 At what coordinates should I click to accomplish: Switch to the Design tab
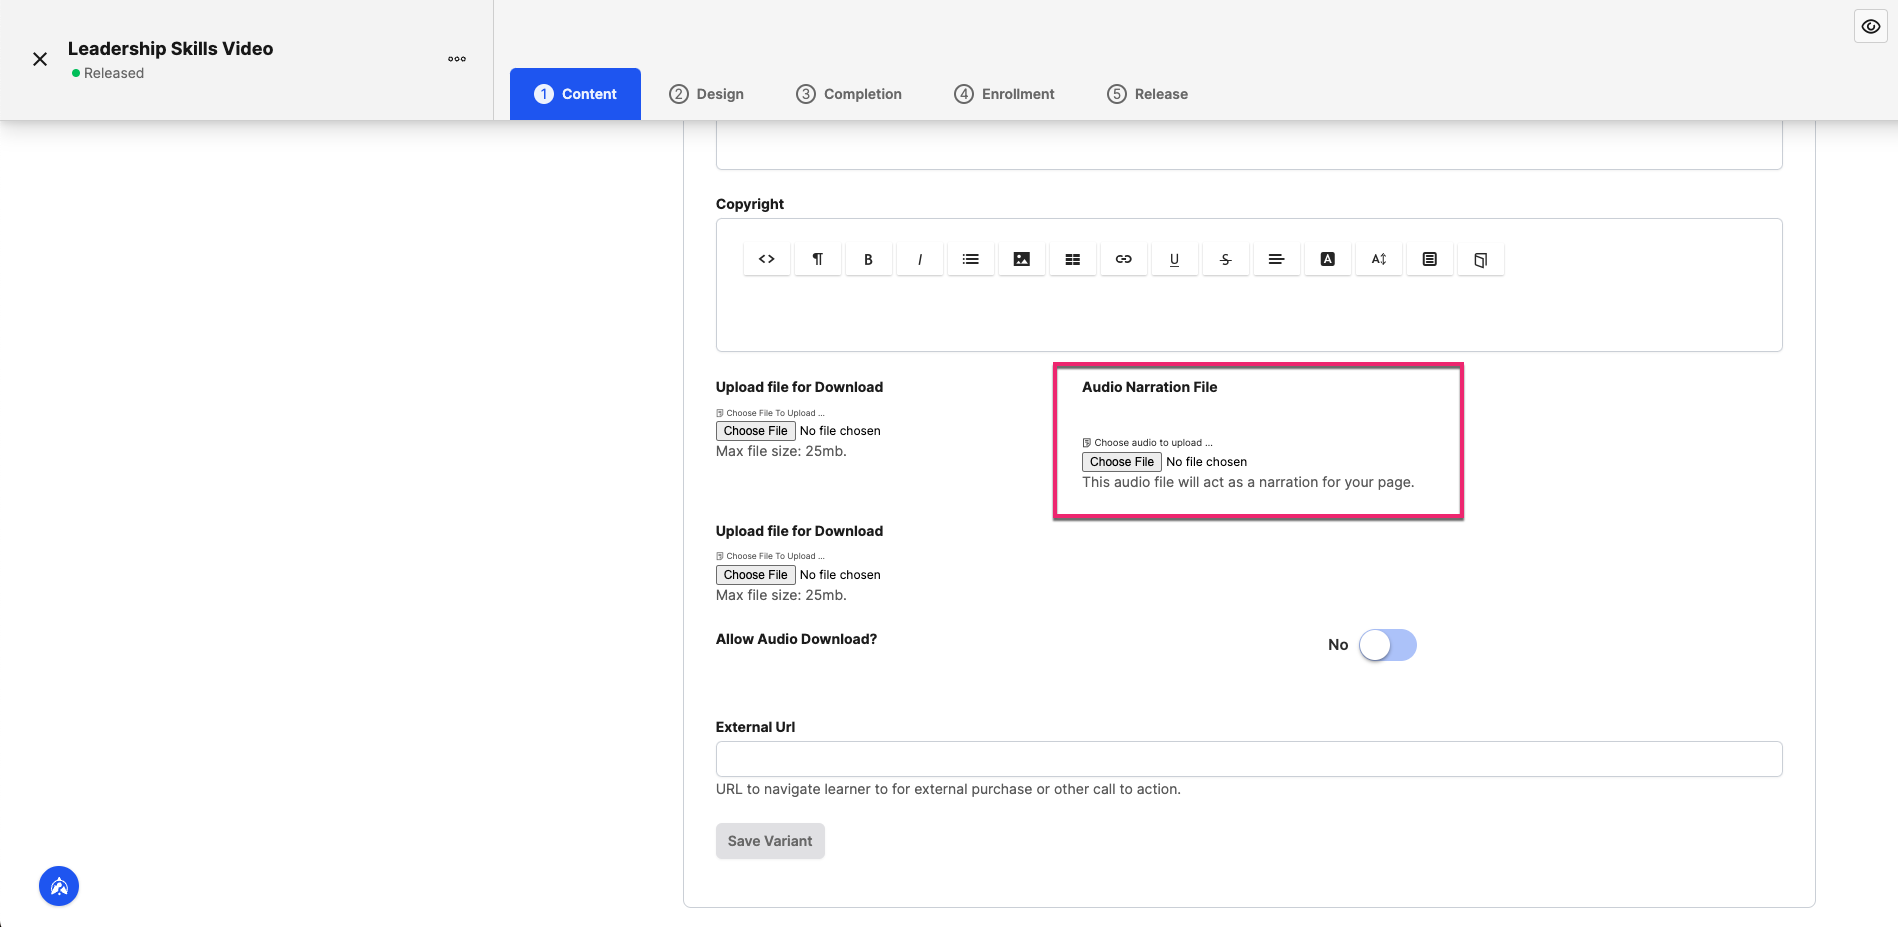[x=707, y=94]
